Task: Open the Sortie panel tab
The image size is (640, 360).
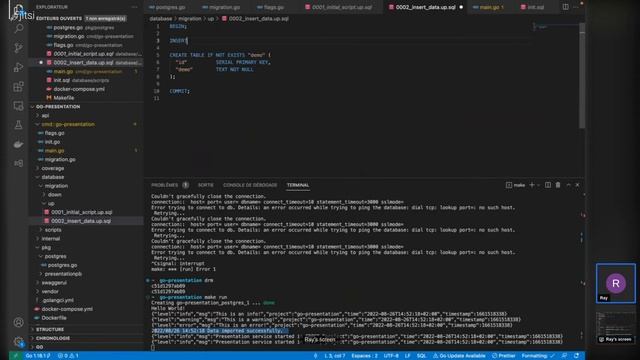Action: (205, 185)
